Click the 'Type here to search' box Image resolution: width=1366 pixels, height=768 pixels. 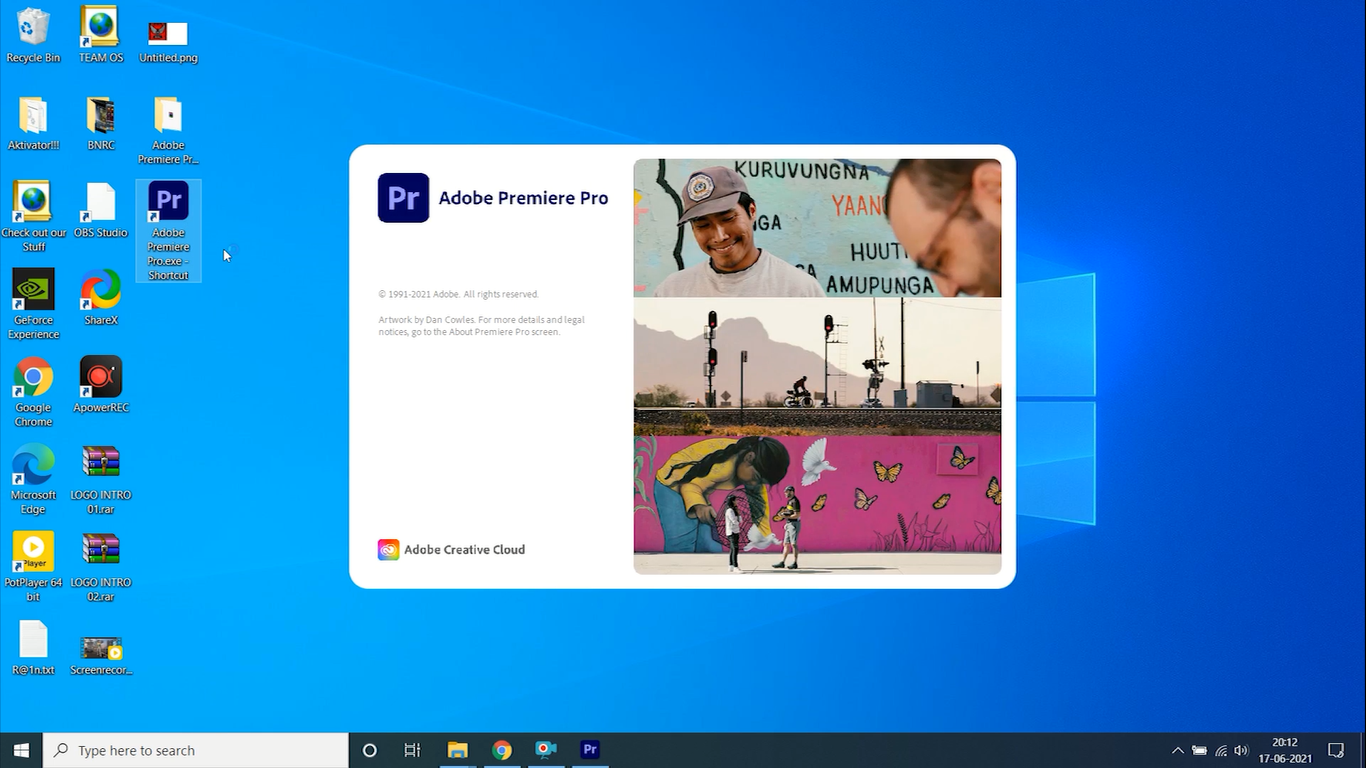coord(196,750)
